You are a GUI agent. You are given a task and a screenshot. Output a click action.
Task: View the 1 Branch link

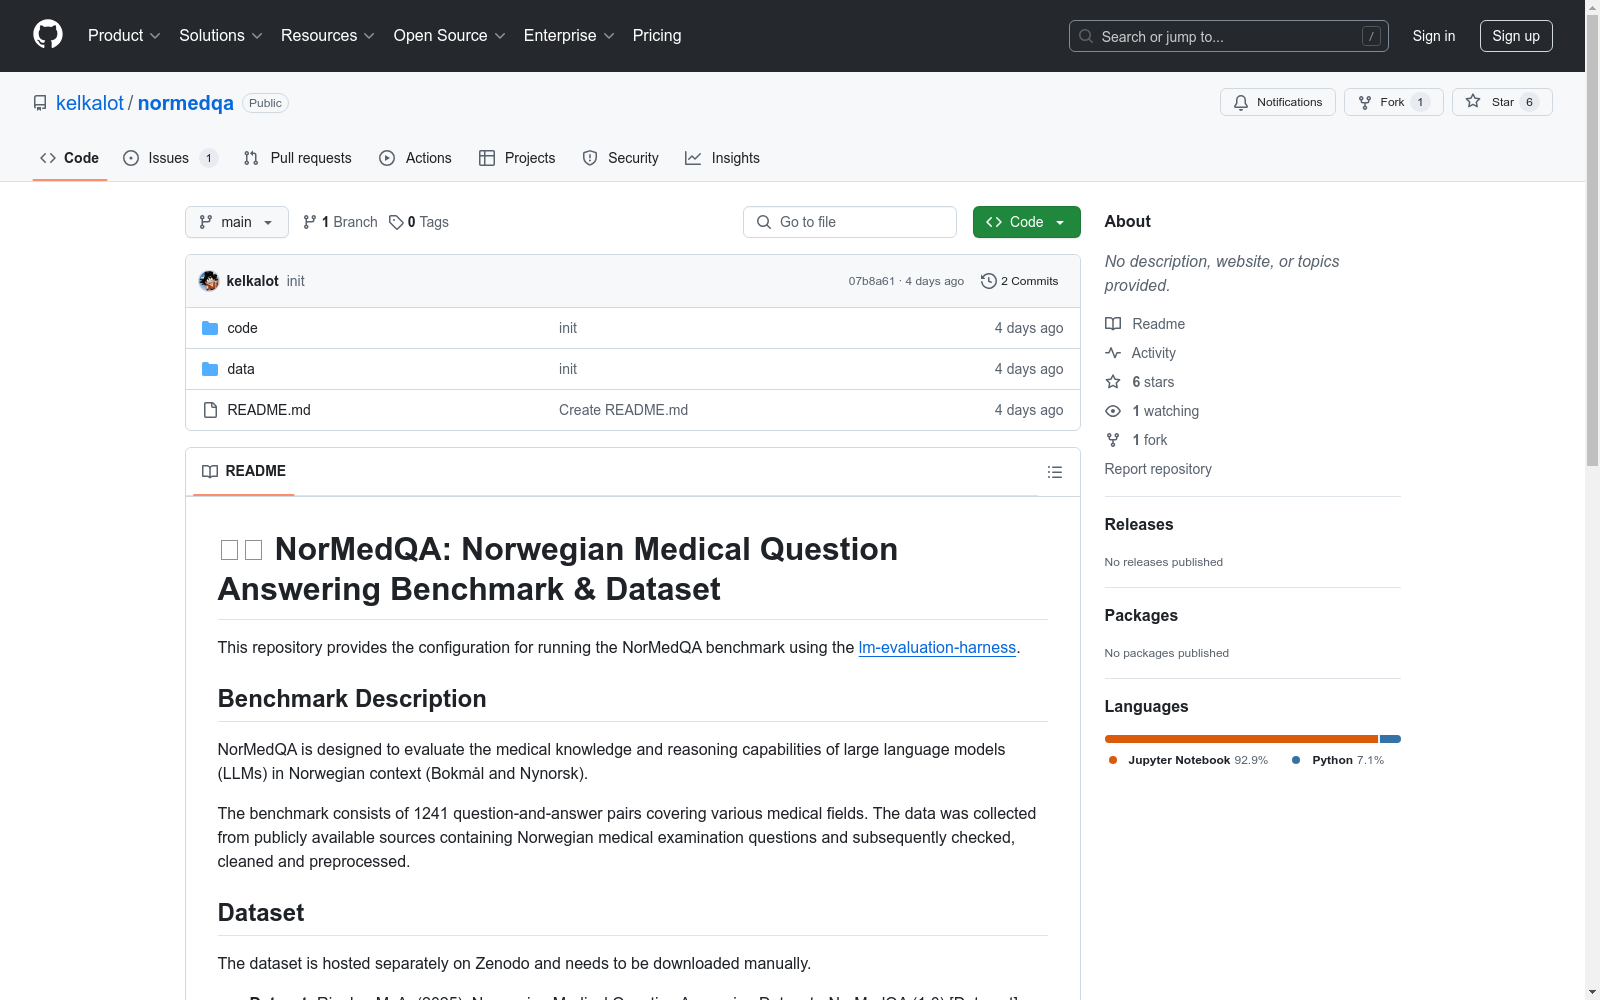[340, 222]
